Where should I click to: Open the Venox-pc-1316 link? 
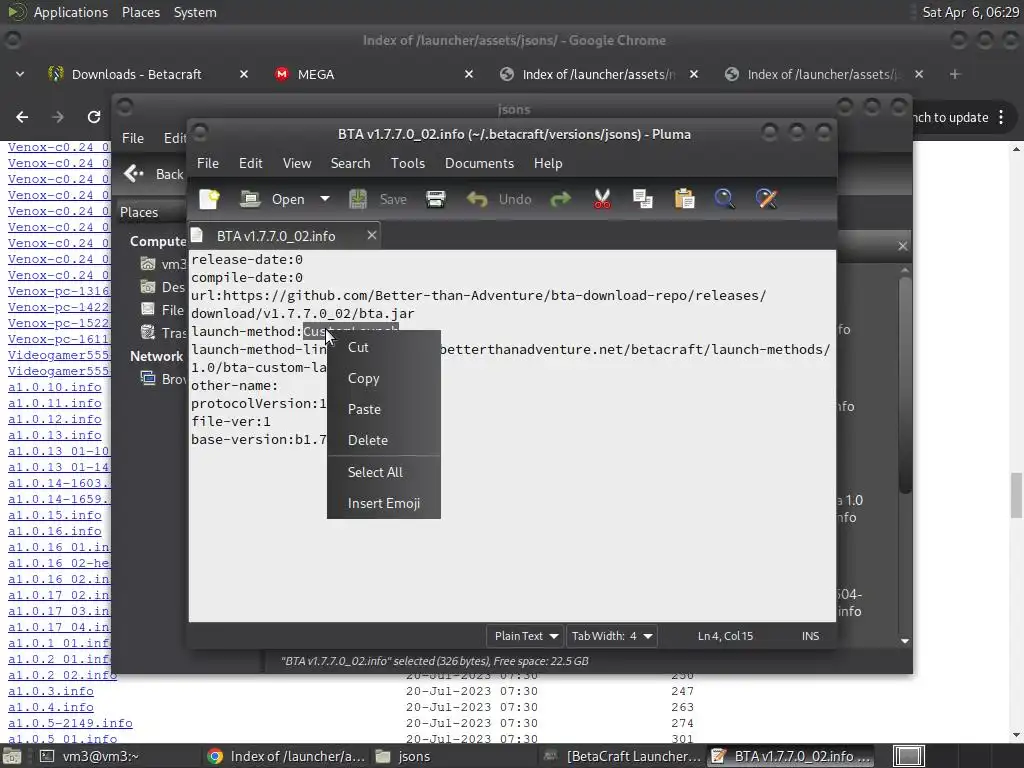click(x=59, y=291)
